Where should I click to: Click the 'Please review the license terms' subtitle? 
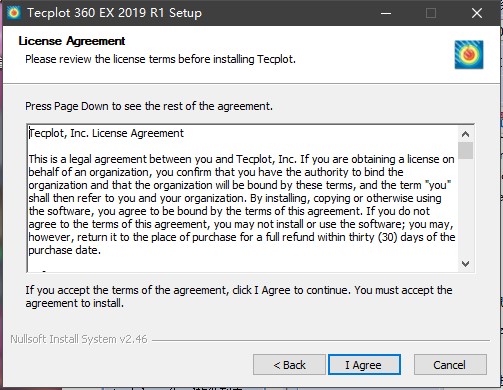(x=160, y=59)
